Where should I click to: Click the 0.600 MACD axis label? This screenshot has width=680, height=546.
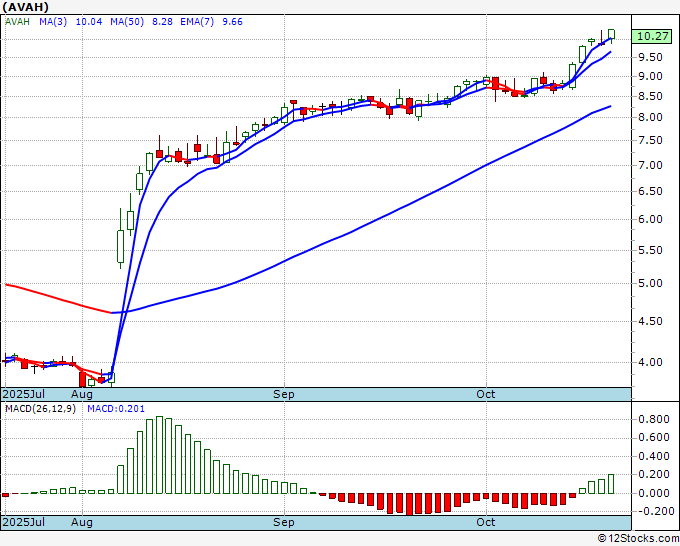click(653, 438)
